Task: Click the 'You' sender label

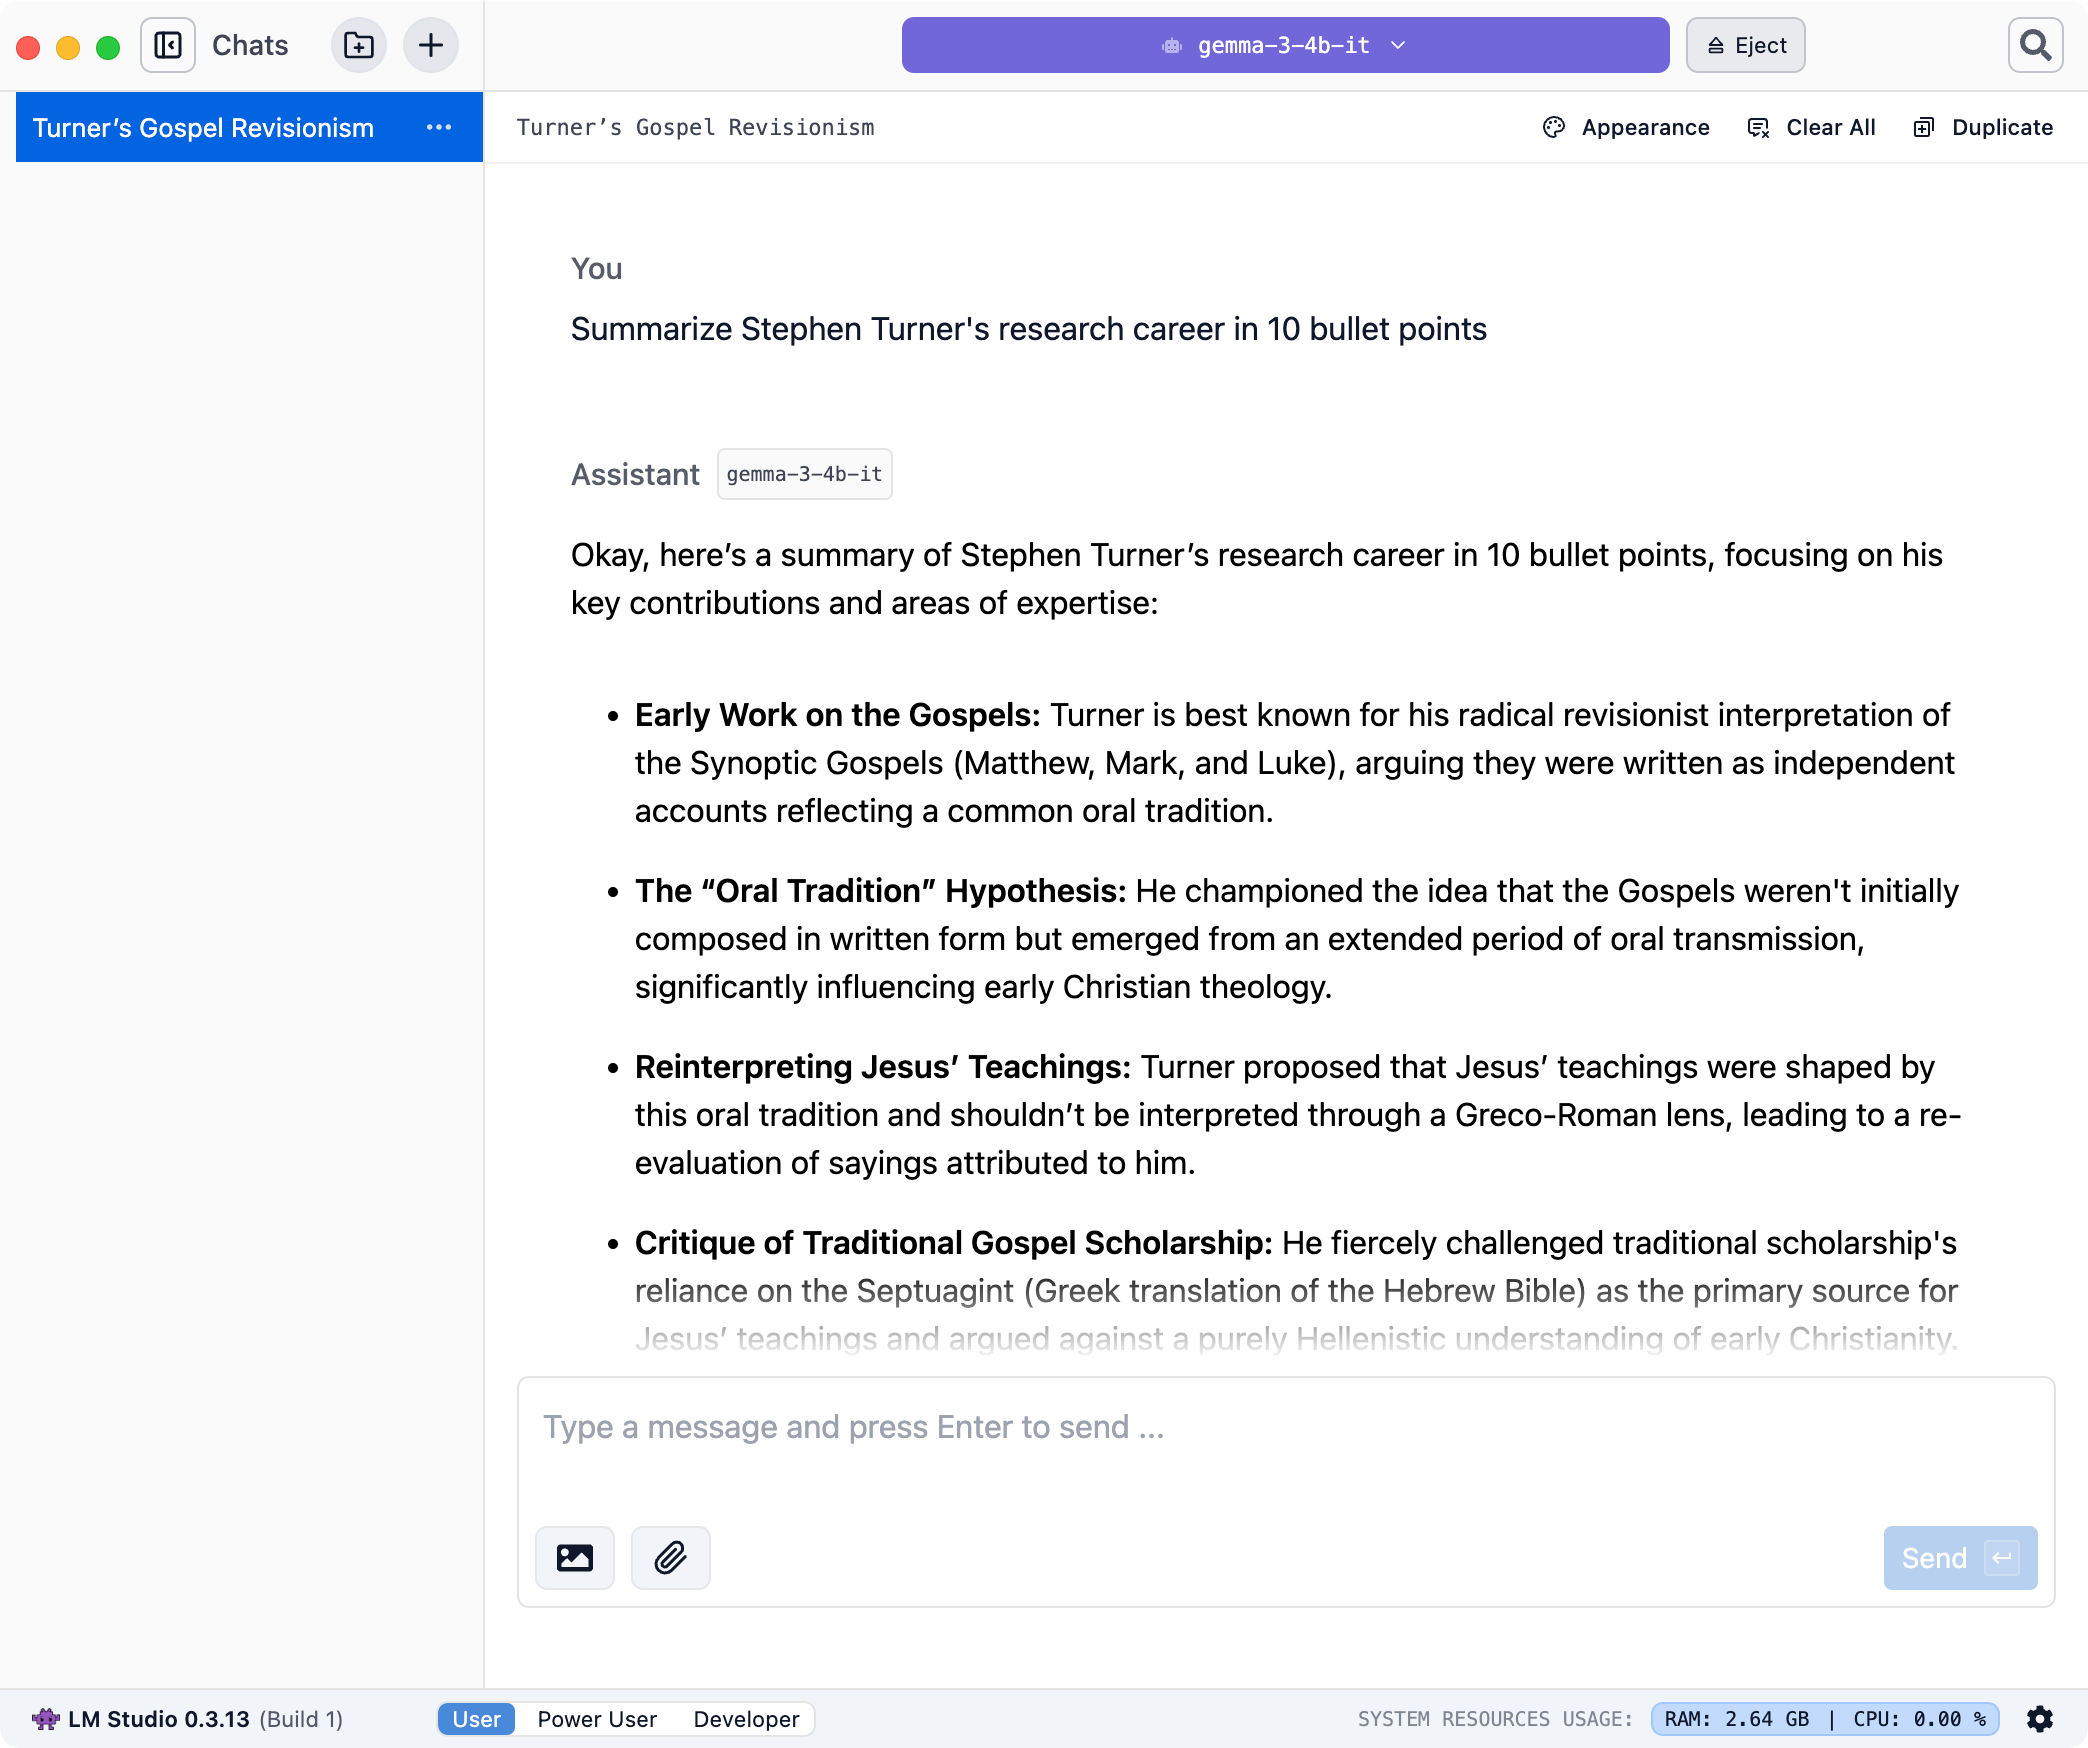Action: click(596, 269)
